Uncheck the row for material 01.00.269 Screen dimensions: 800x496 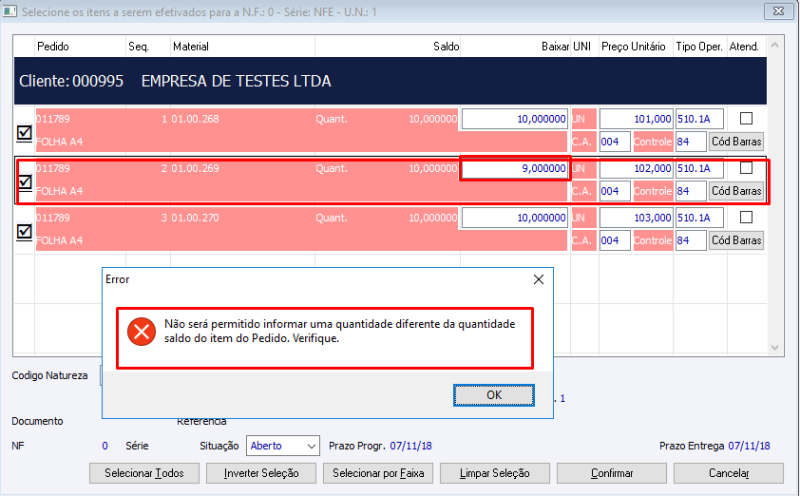point(24,182)
